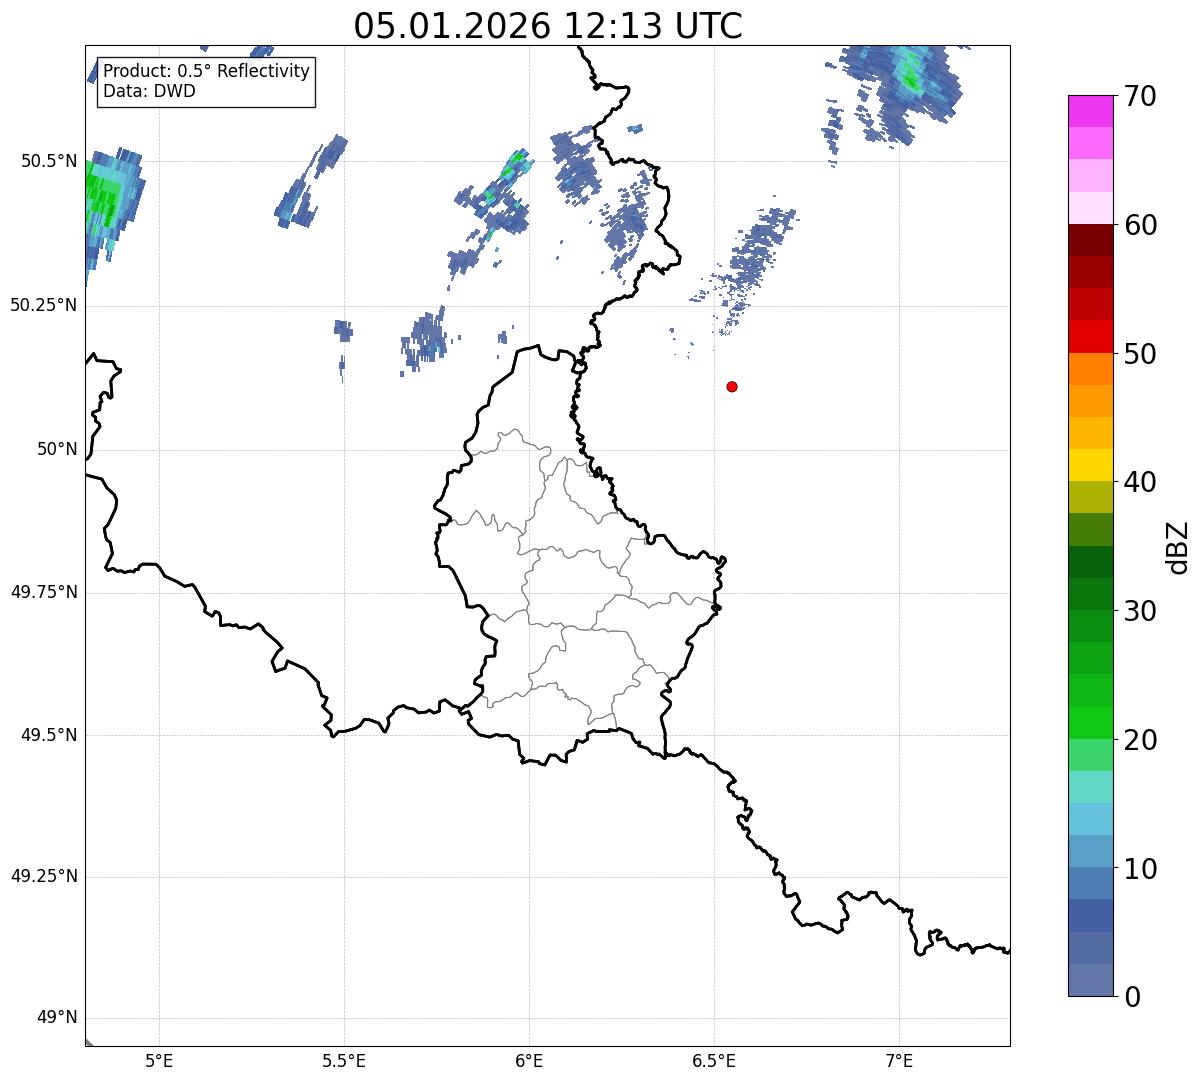Click the longitude label 6.5°E
Image resolution: width=1202 pixels, height=1081 pixels.
(x=714, y=1060)
